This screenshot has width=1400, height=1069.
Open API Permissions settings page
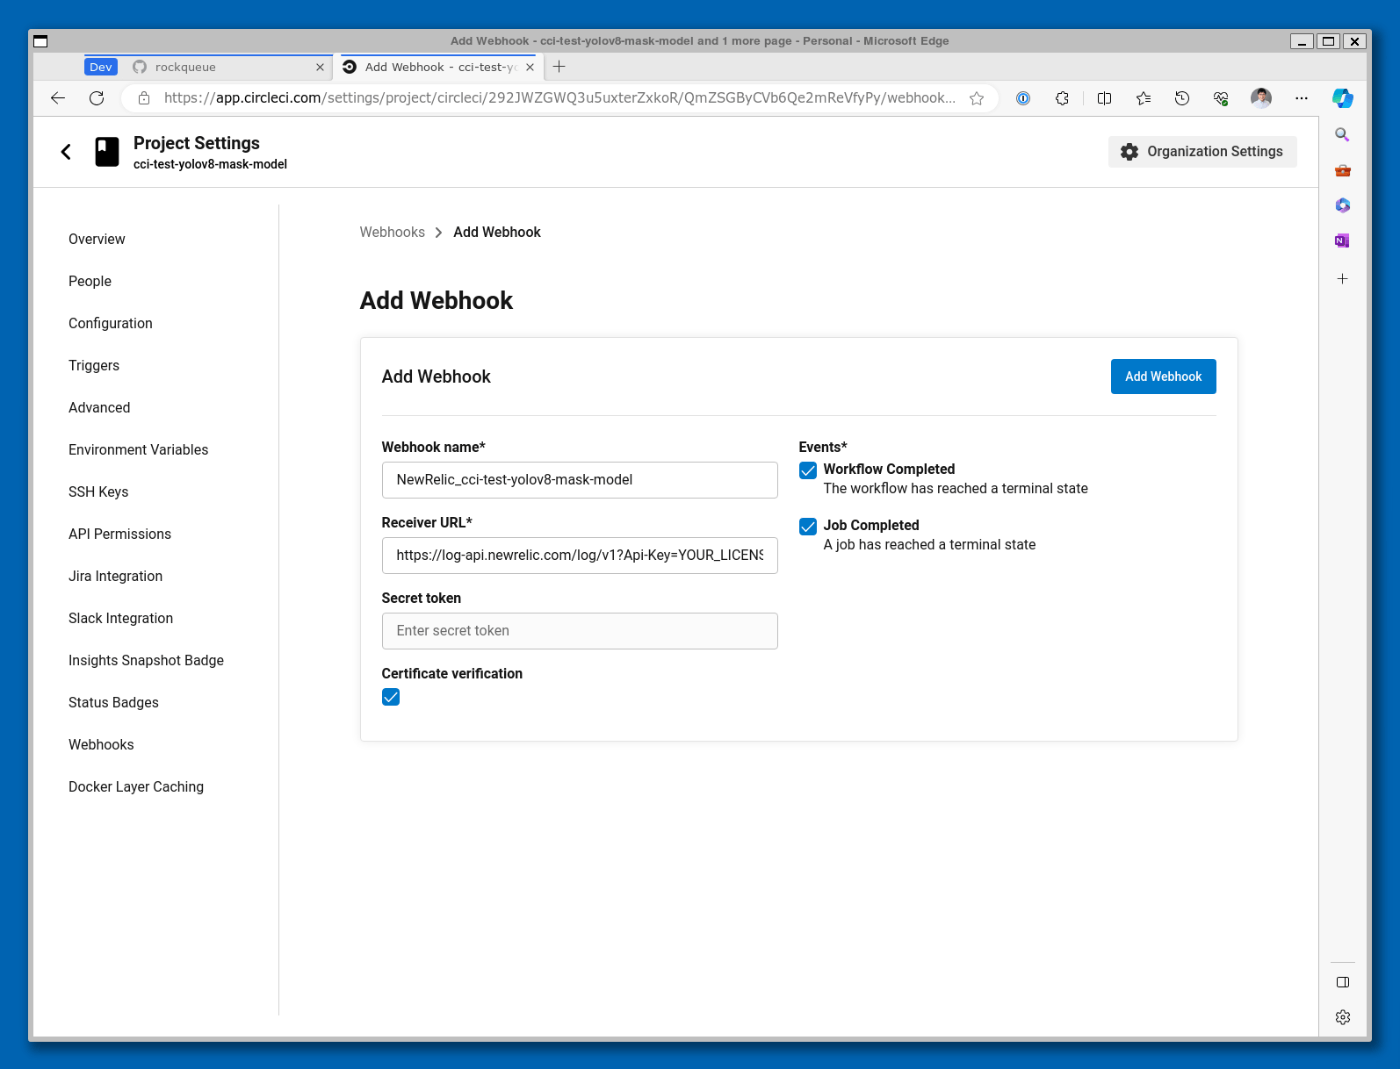(120, 533)
